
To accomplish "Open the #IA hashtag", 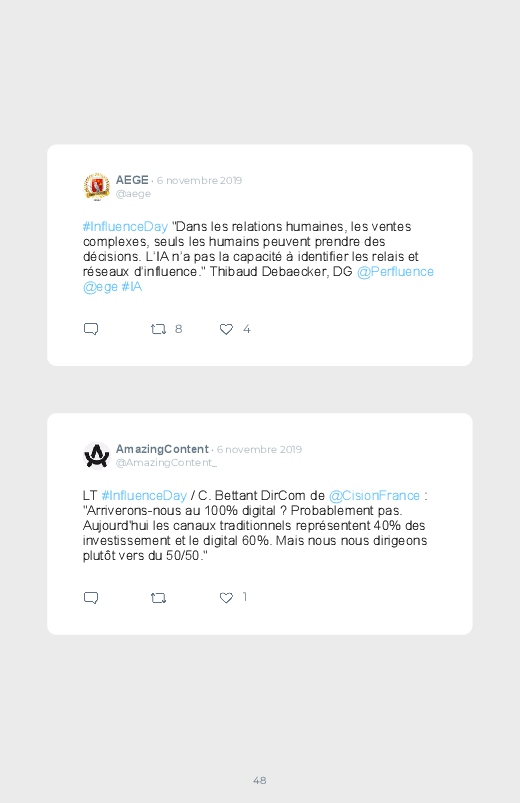I will click(132, 287).
